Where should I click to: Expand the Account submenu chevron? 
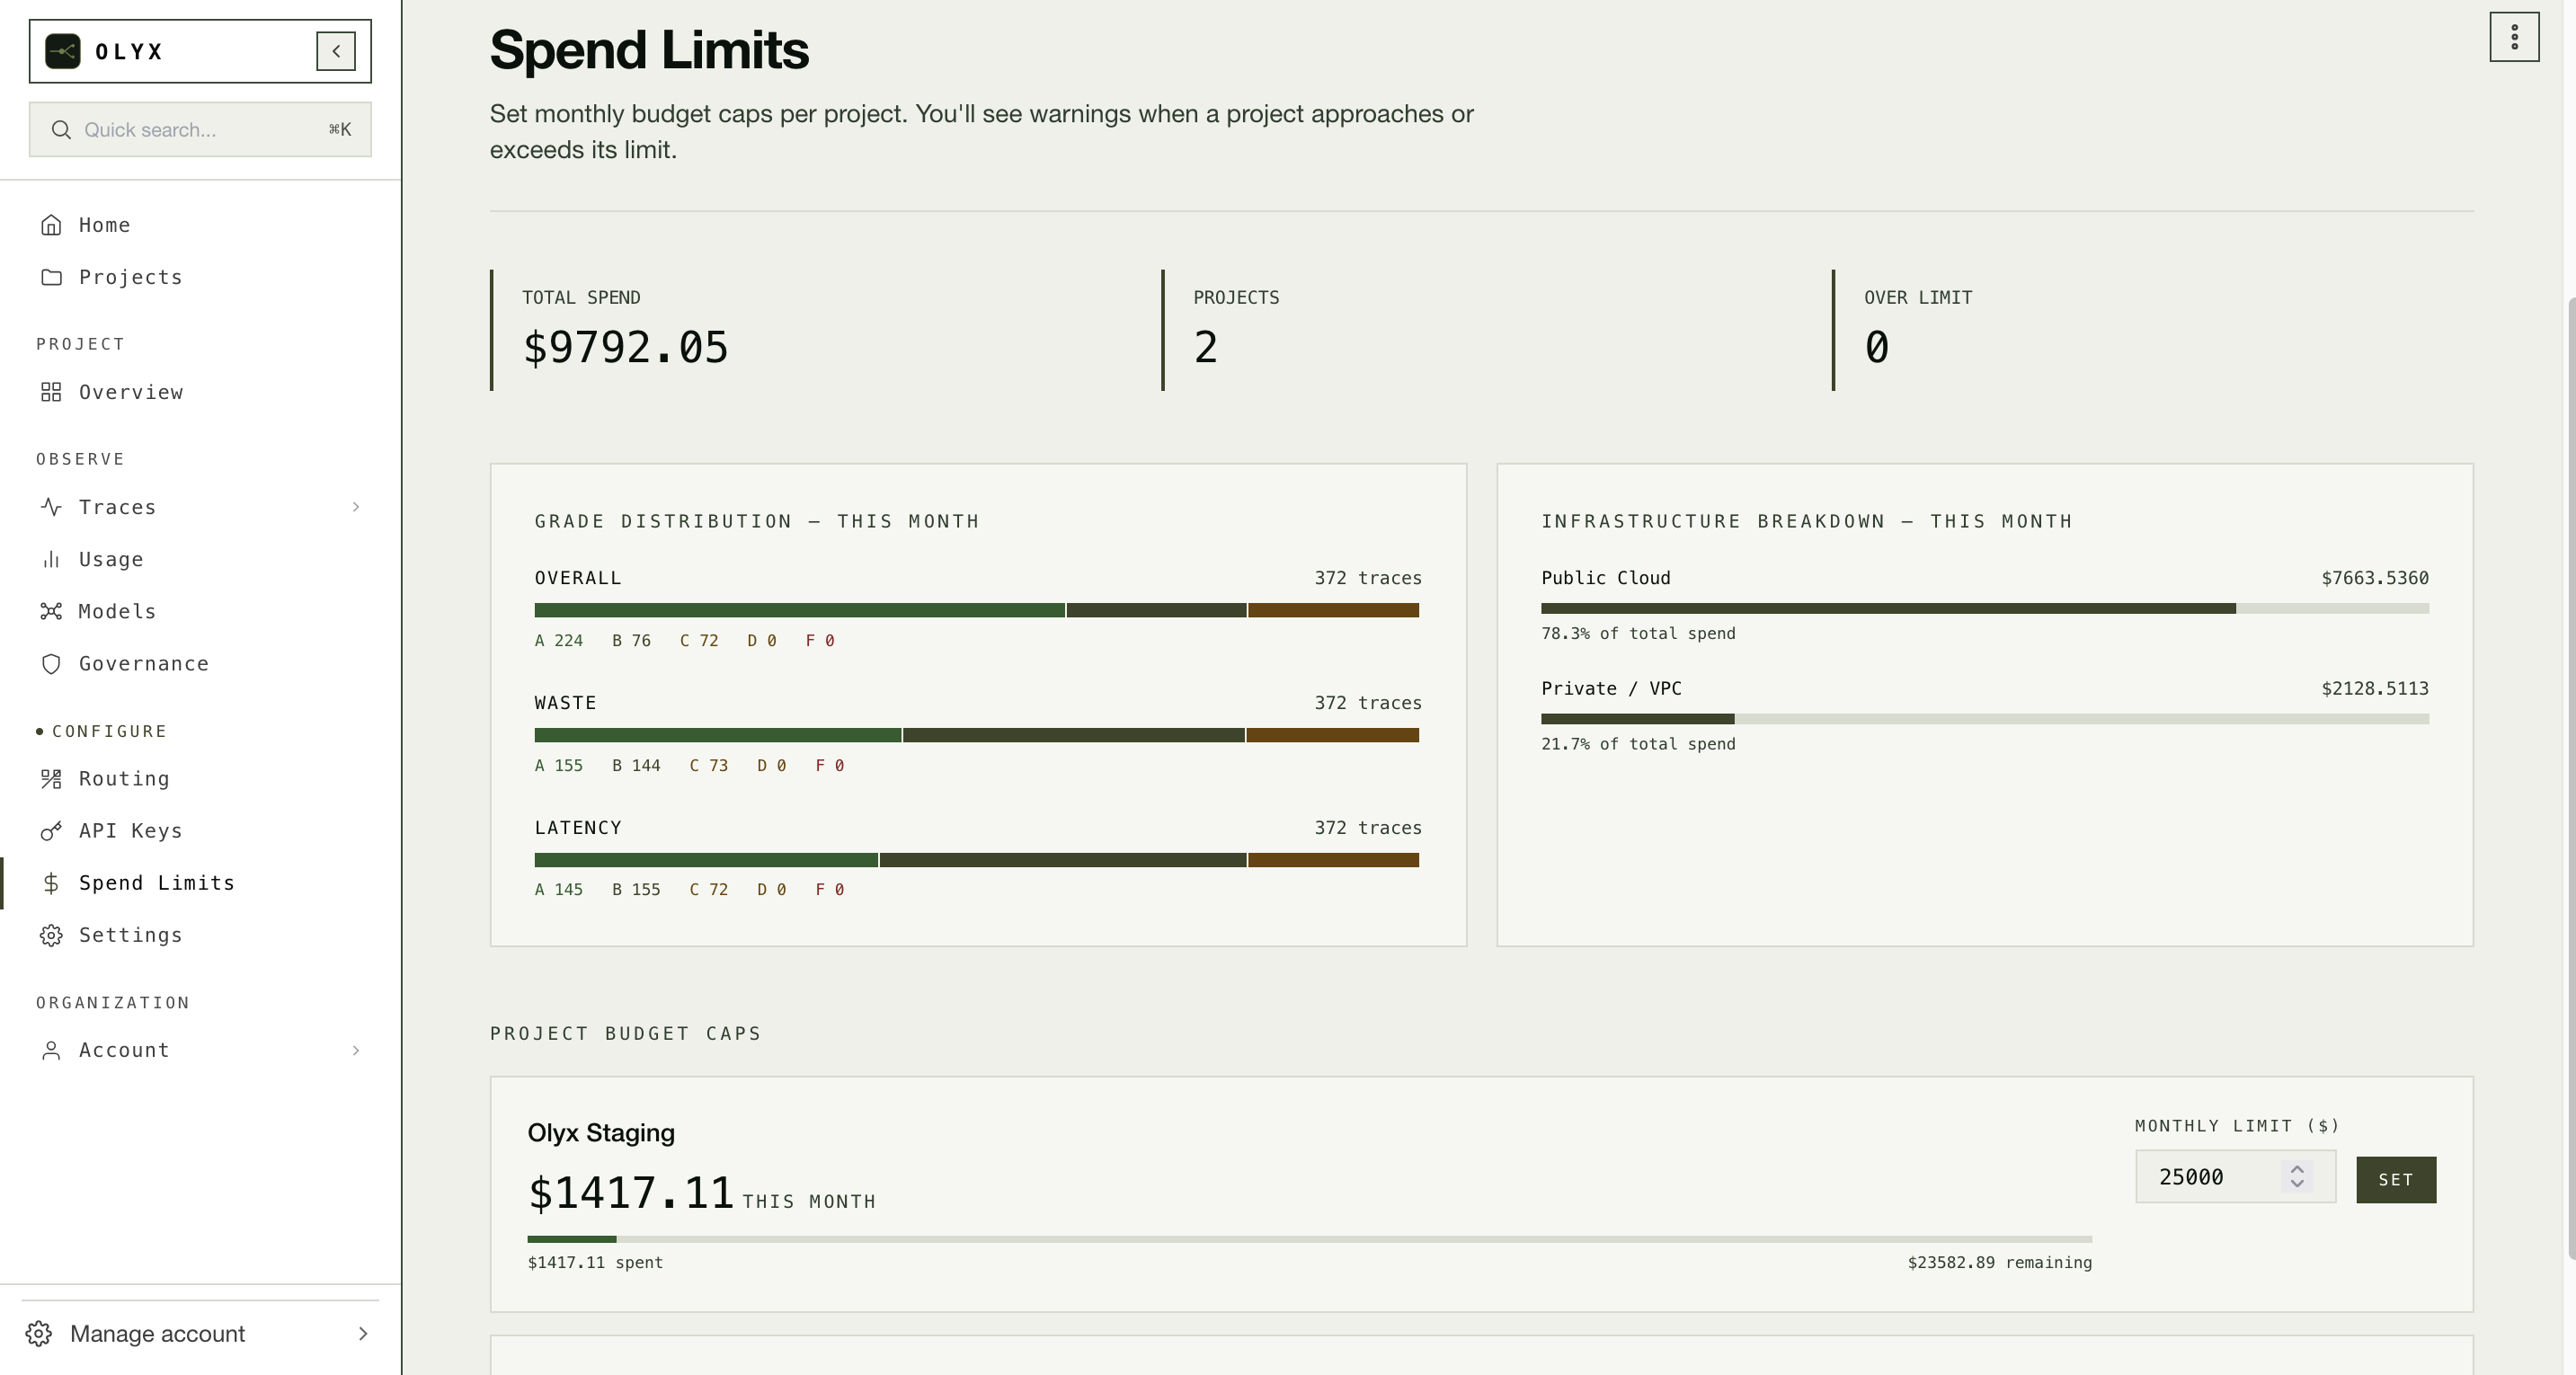(x=356, y=1050)
